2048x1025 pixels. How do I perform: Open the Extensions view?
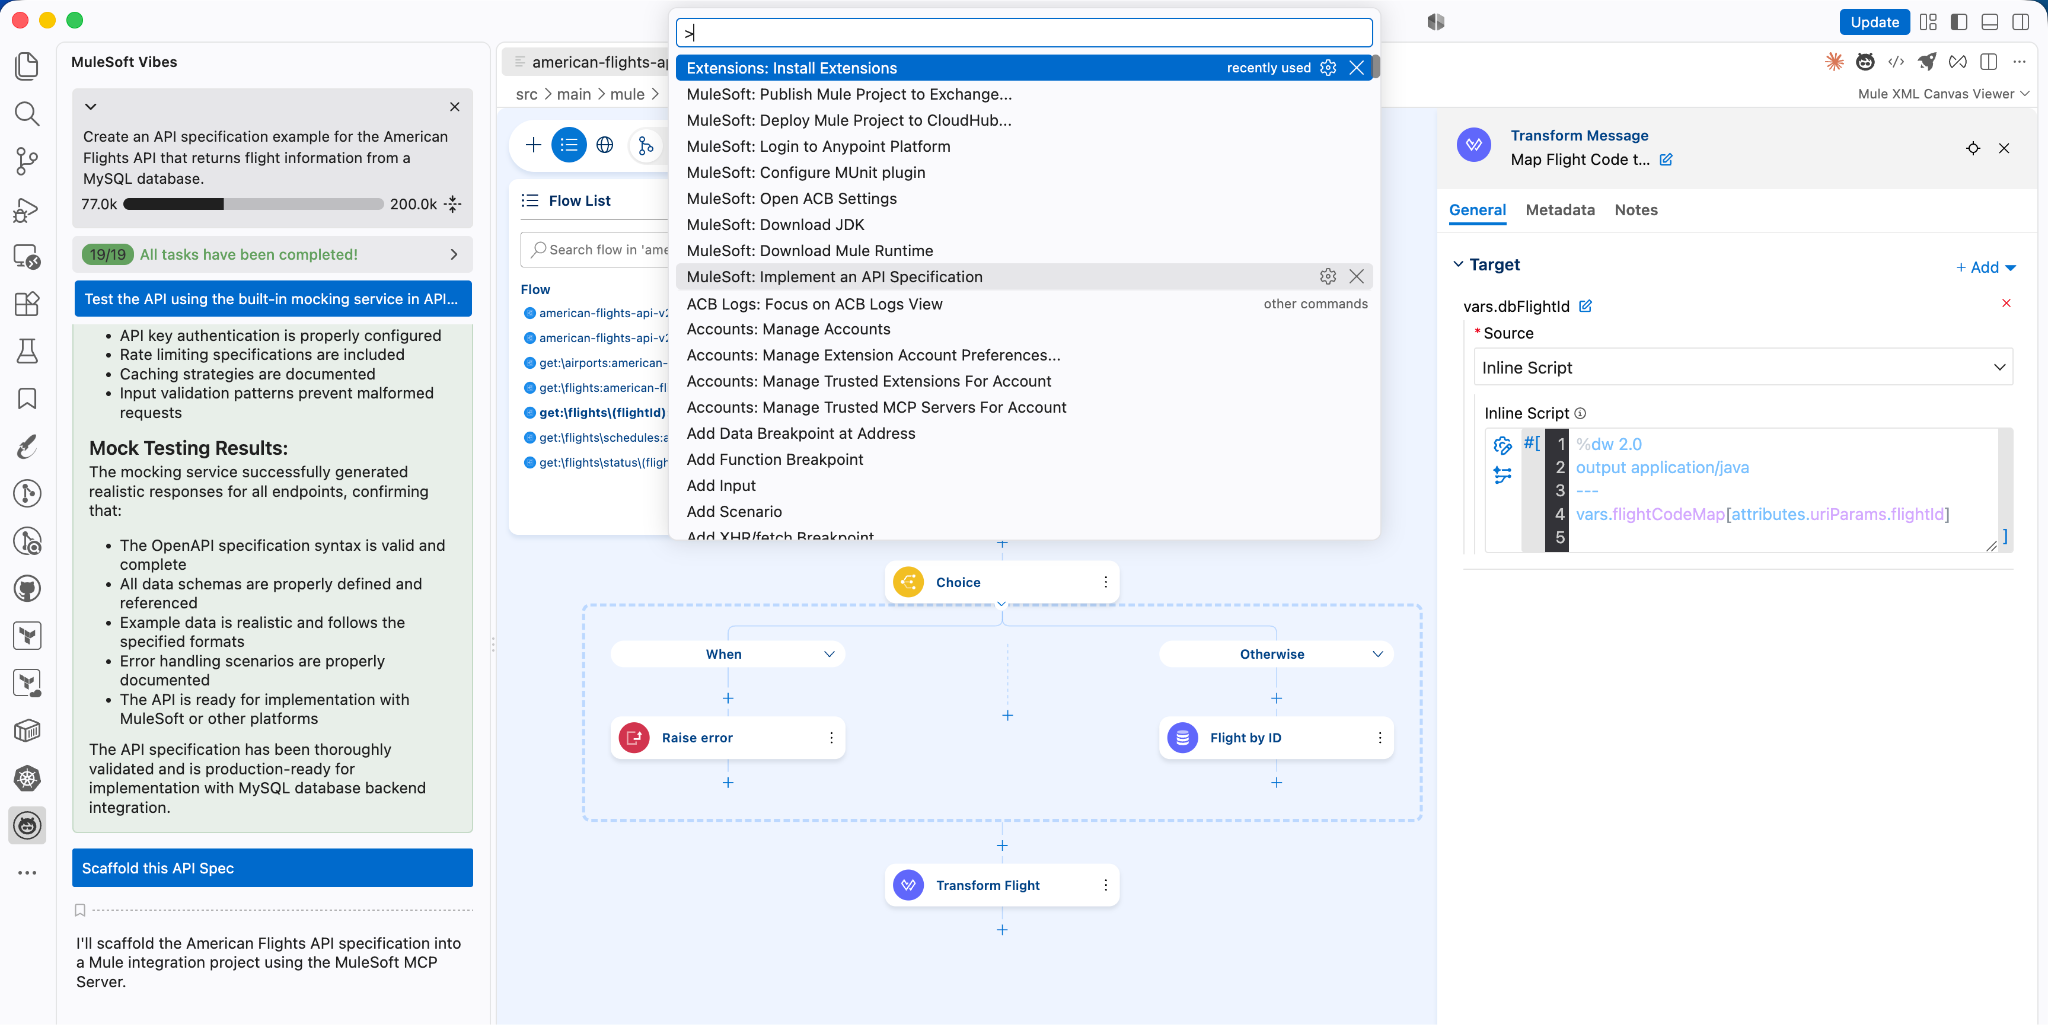point(27,303)
